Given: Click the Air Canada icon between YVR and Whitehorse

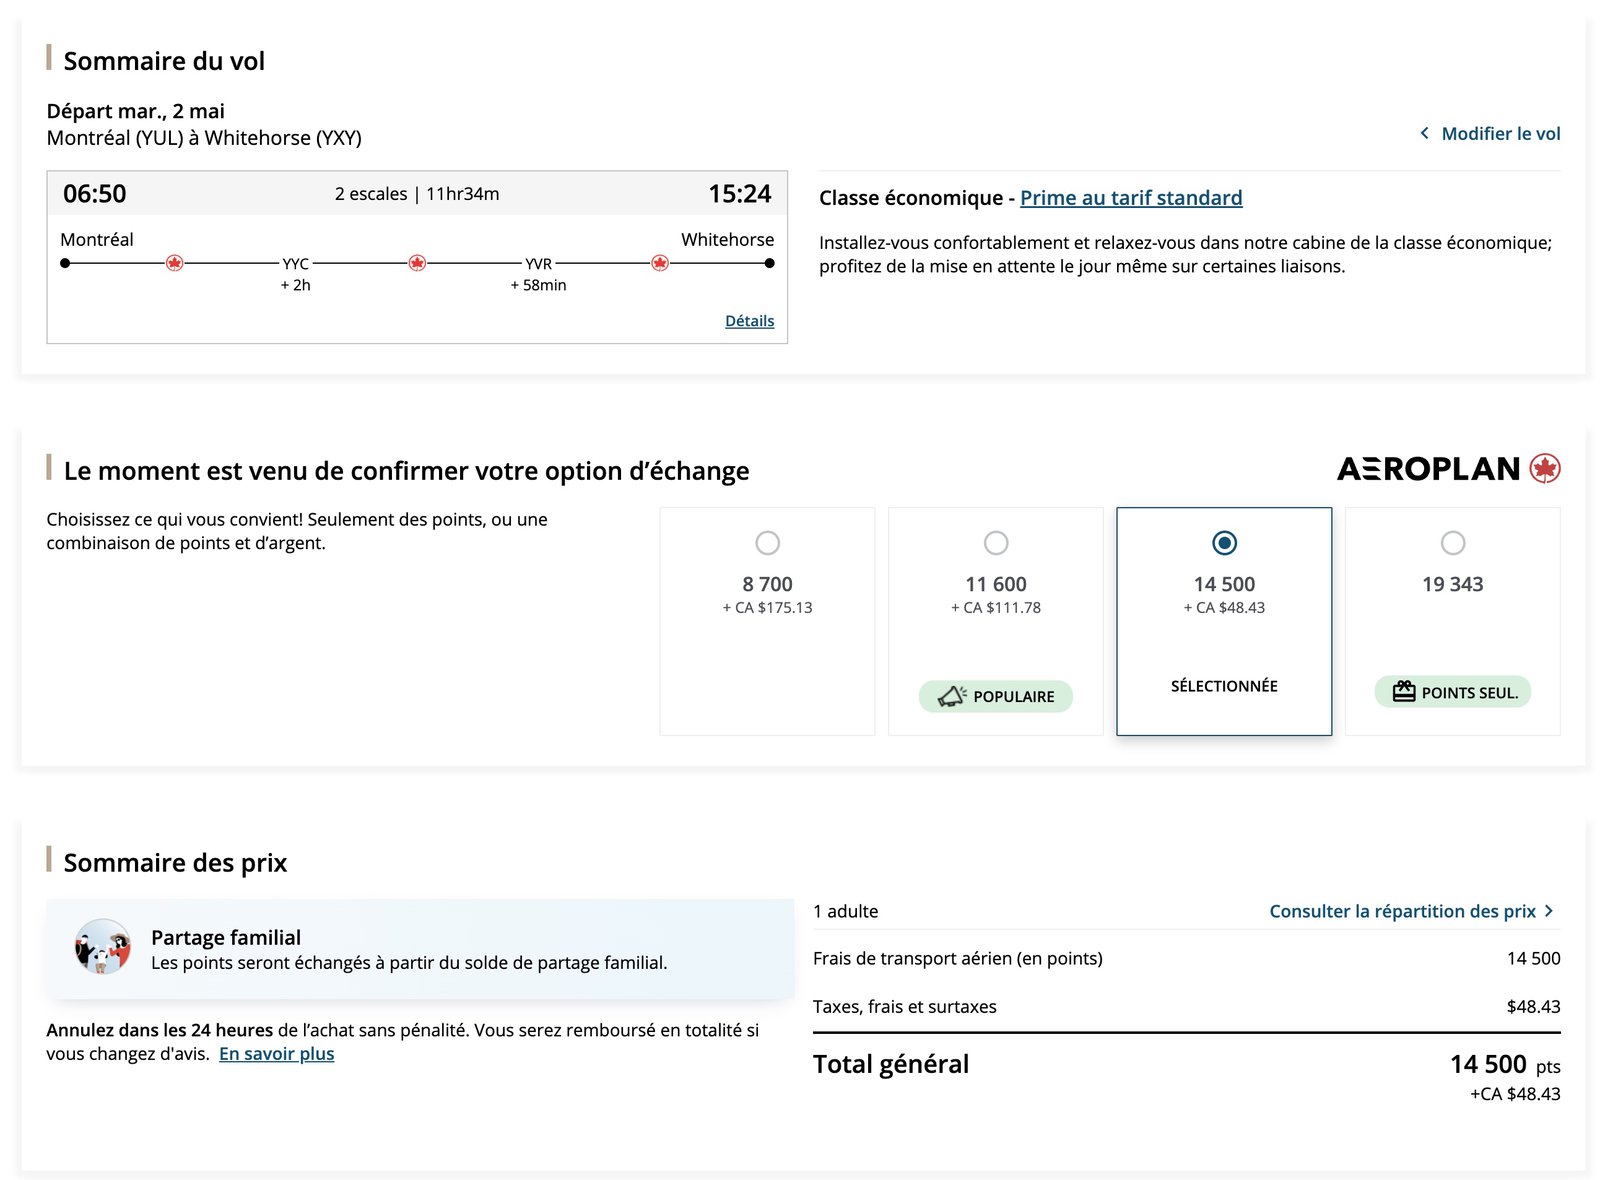Looking at the screenshot, I should click(660, 263).
